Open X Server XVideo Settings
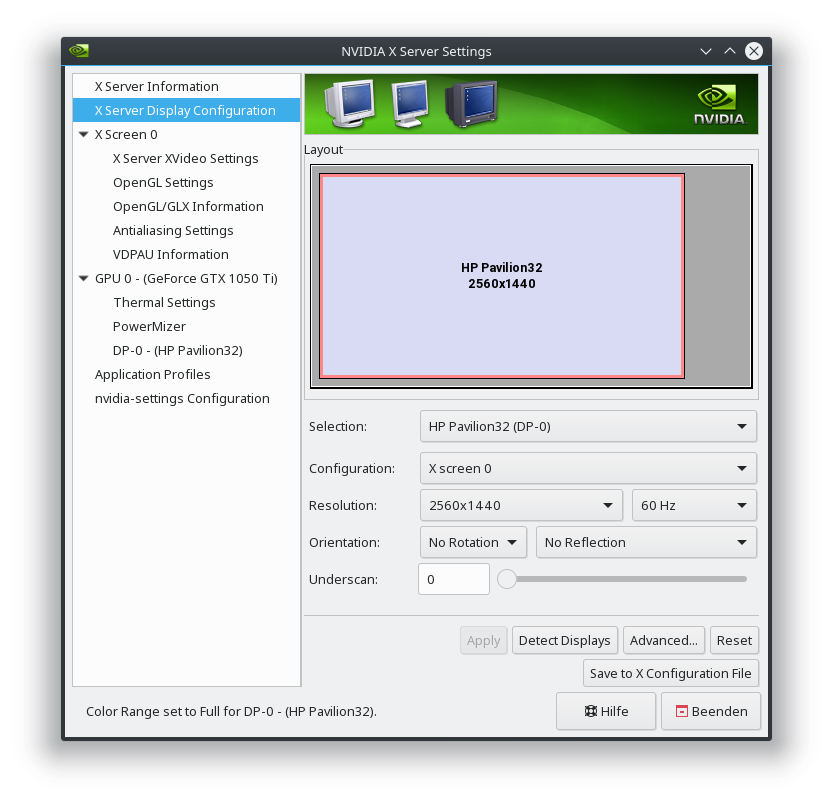Image resolution: width=833 pixels, height=802 pixels. 186,158
